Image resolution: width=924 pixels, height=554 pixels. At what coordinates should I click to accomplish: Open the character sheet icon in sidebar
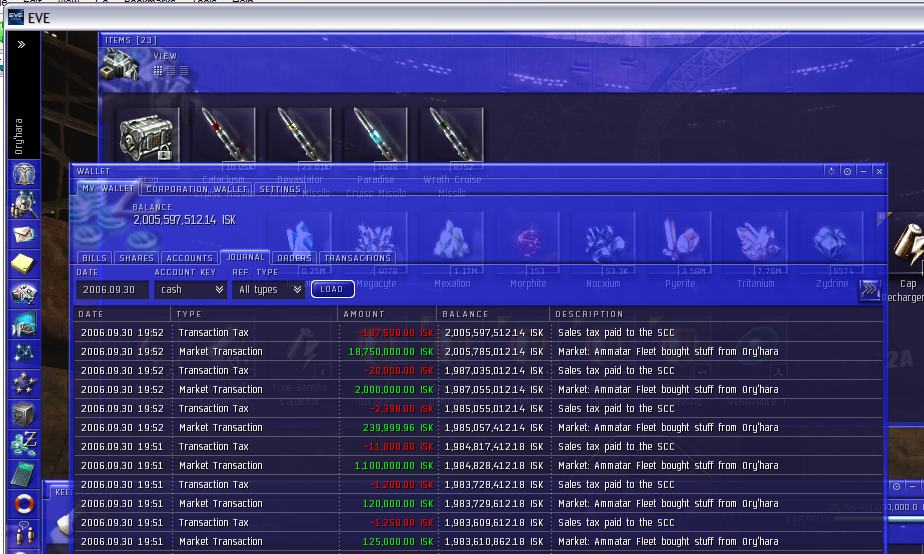(x=24, y=174)
